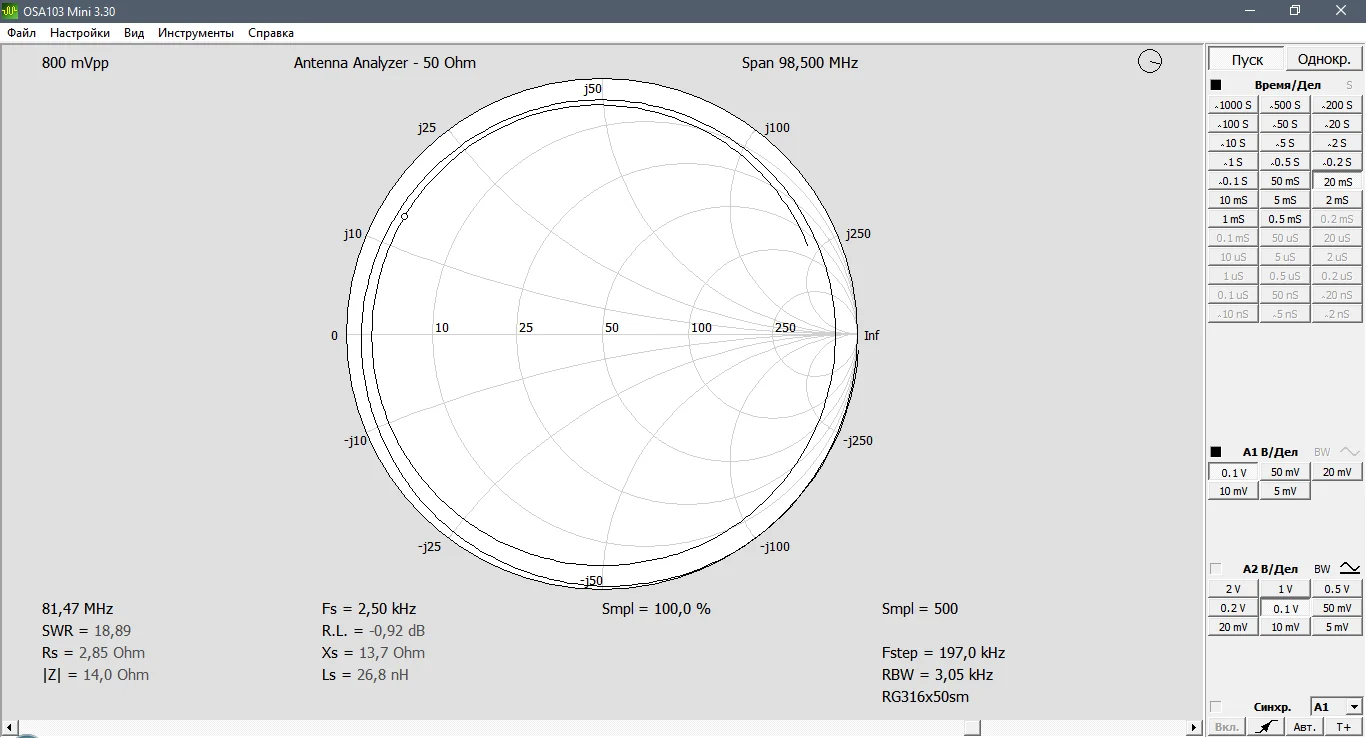Pick the 0.5 mS time base button

click(1285, 219)
